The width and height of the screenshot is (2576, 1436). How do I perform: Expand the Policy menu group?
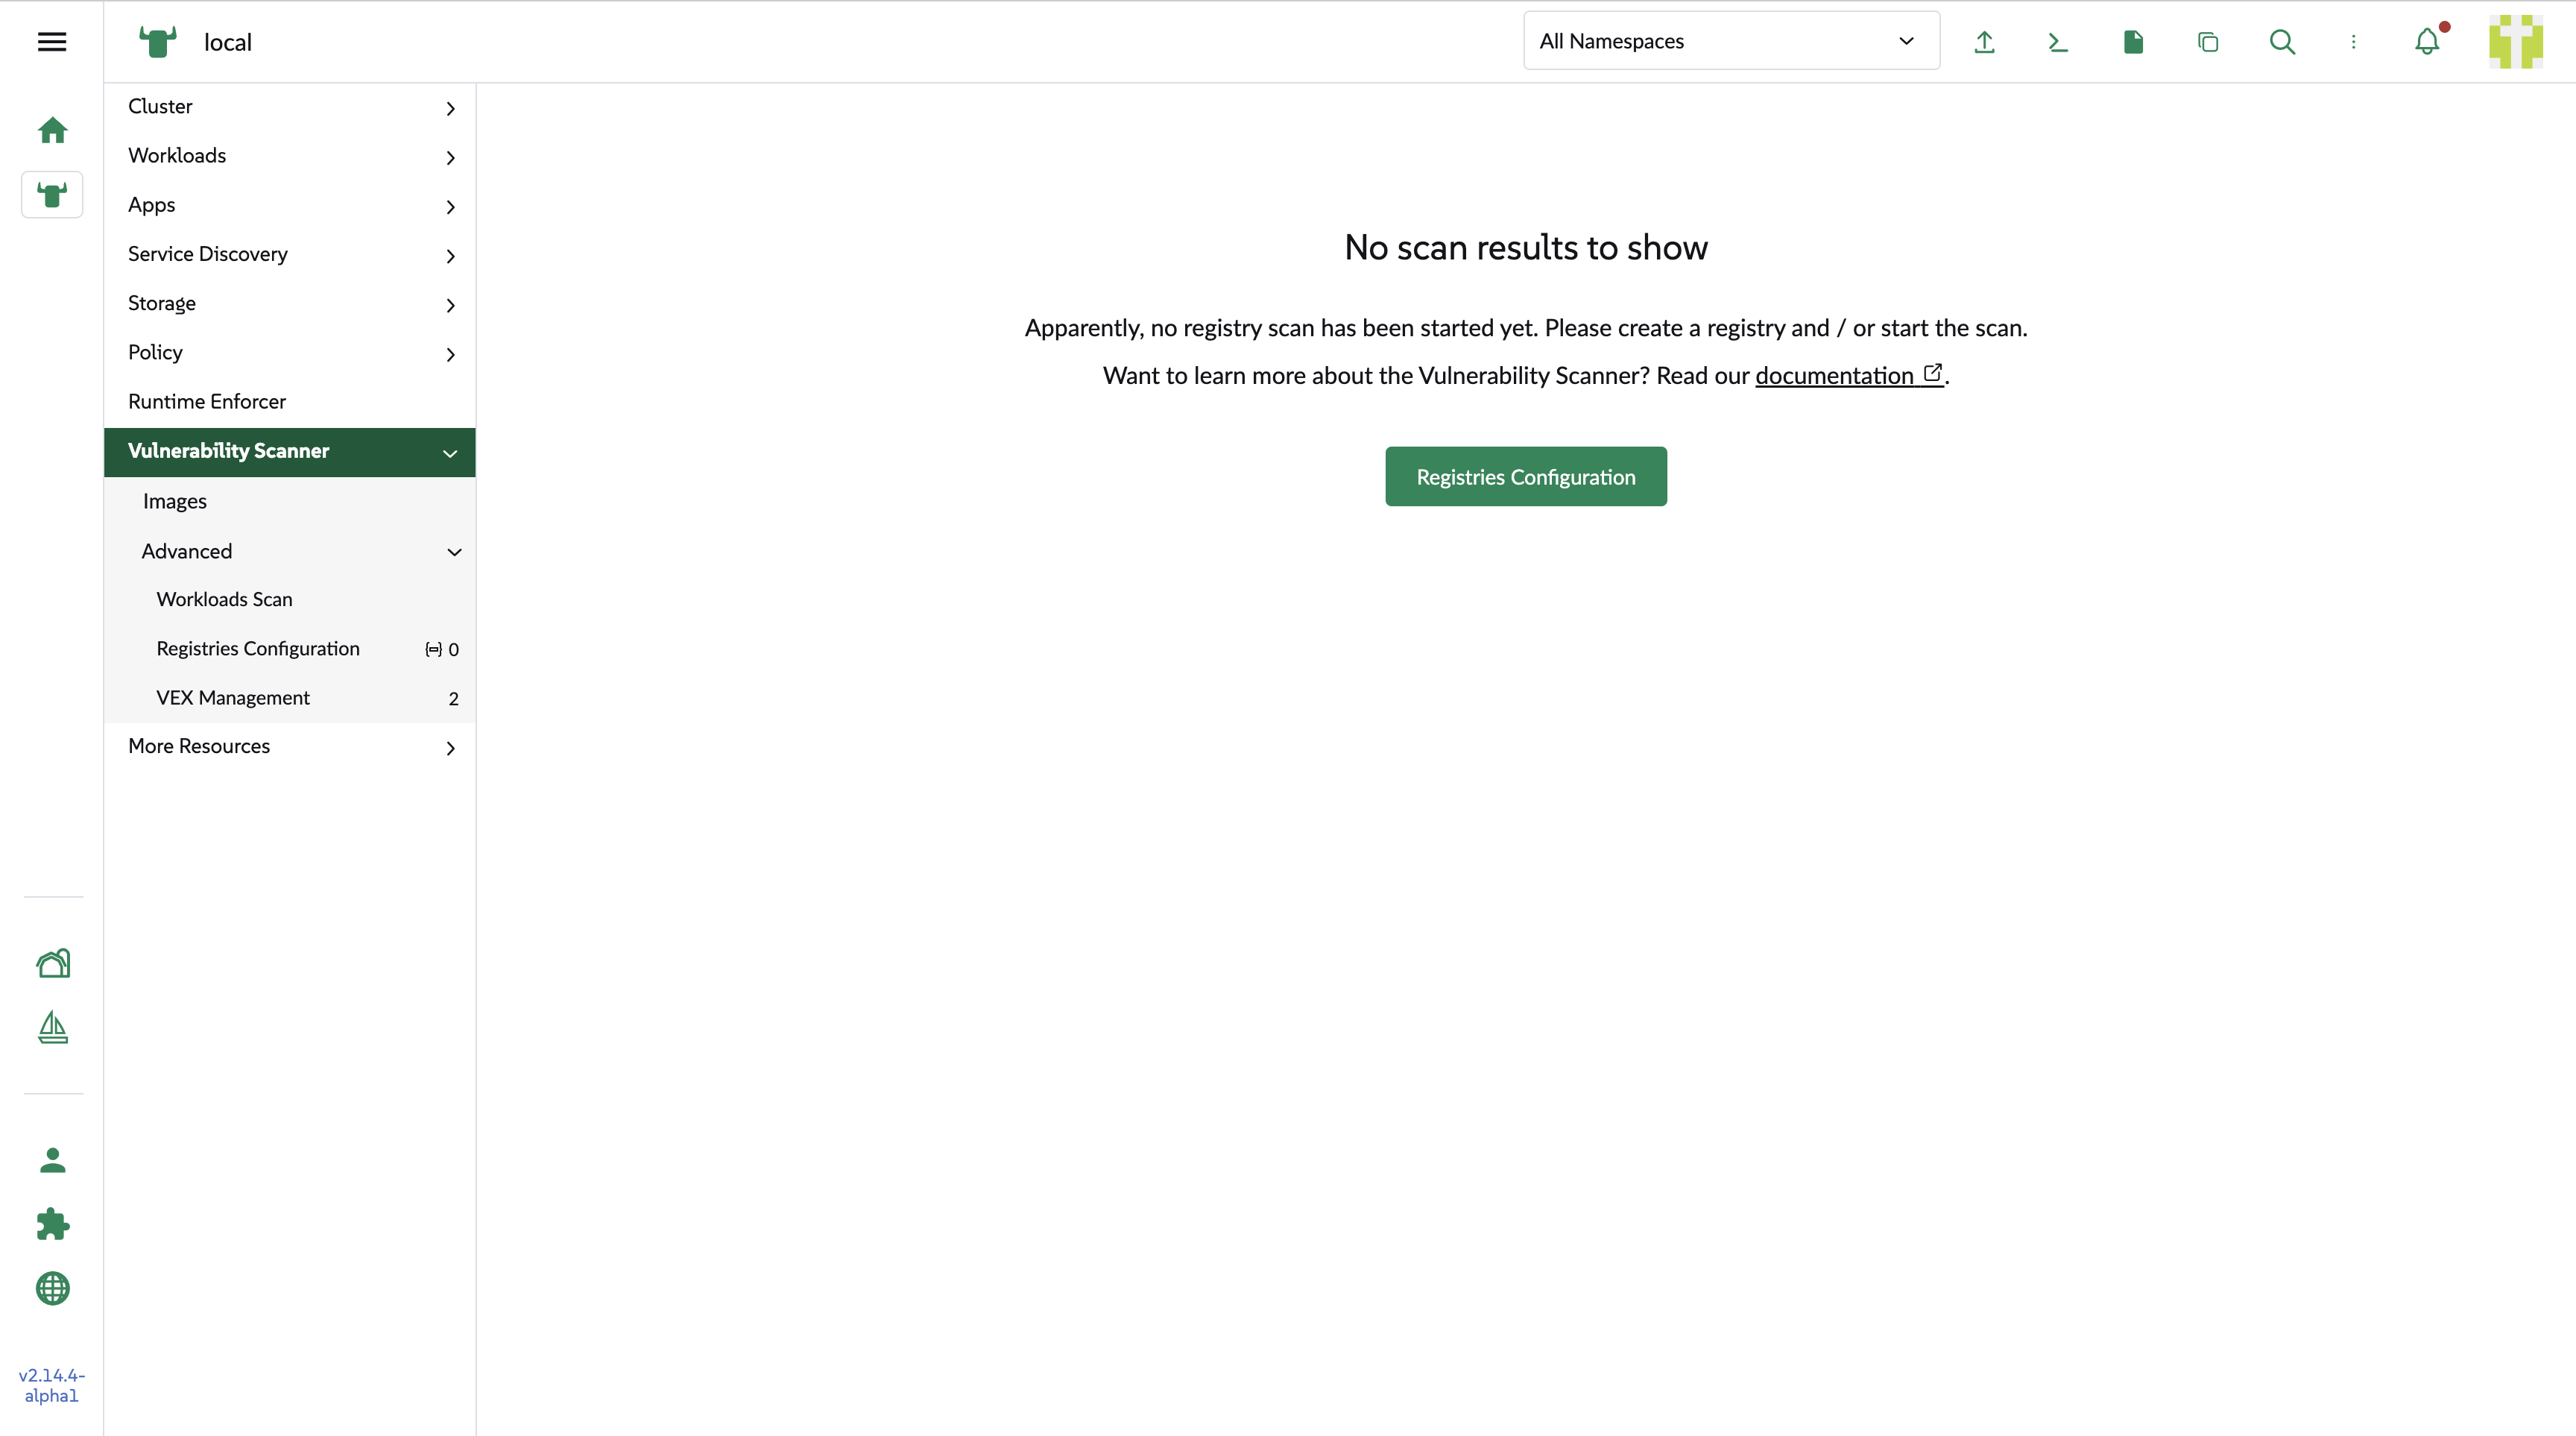click(290, 352)
